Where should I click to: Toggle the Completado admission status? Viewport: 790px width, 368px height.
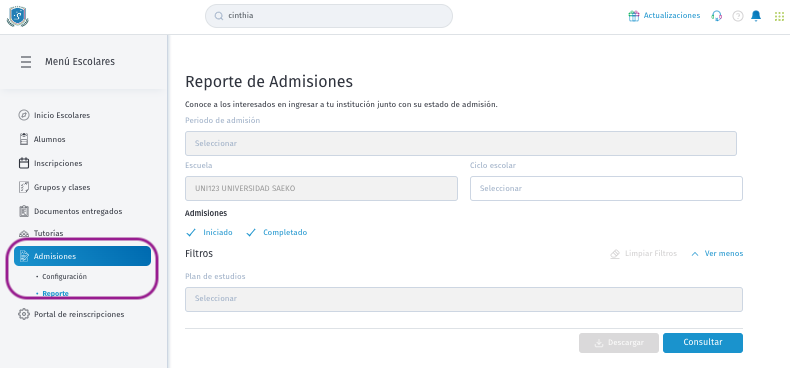point(277,232)
